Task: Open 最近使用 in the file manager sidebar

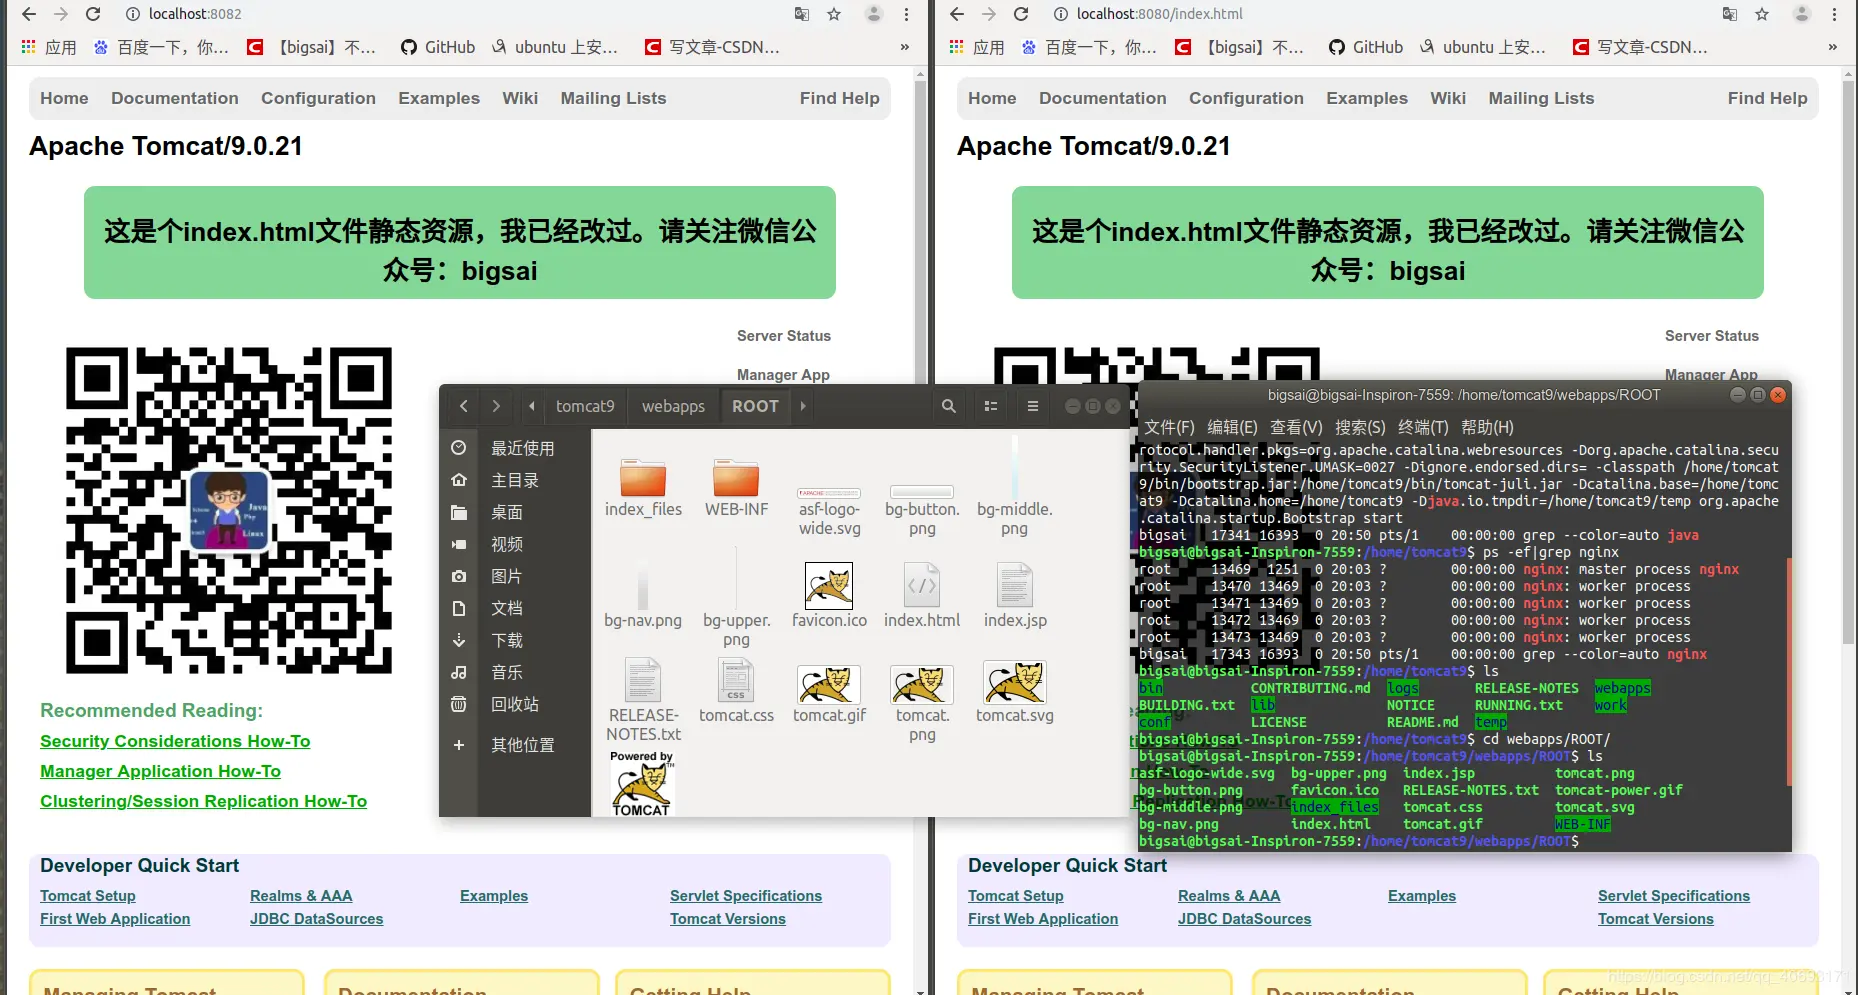Action: click(521, 447)
